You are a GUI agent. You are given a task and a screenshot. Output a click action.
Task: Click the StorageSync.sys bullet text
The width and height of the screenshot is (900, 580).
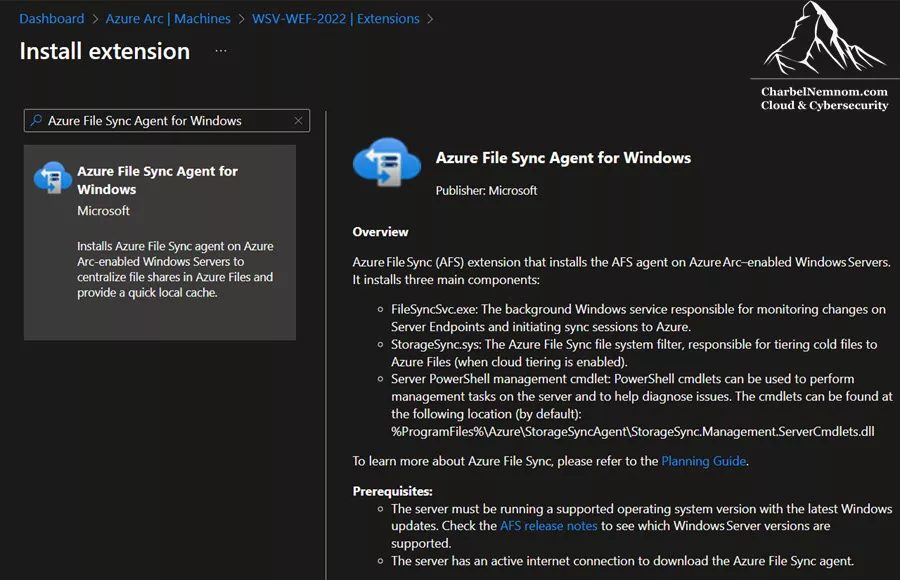point(634,353)
